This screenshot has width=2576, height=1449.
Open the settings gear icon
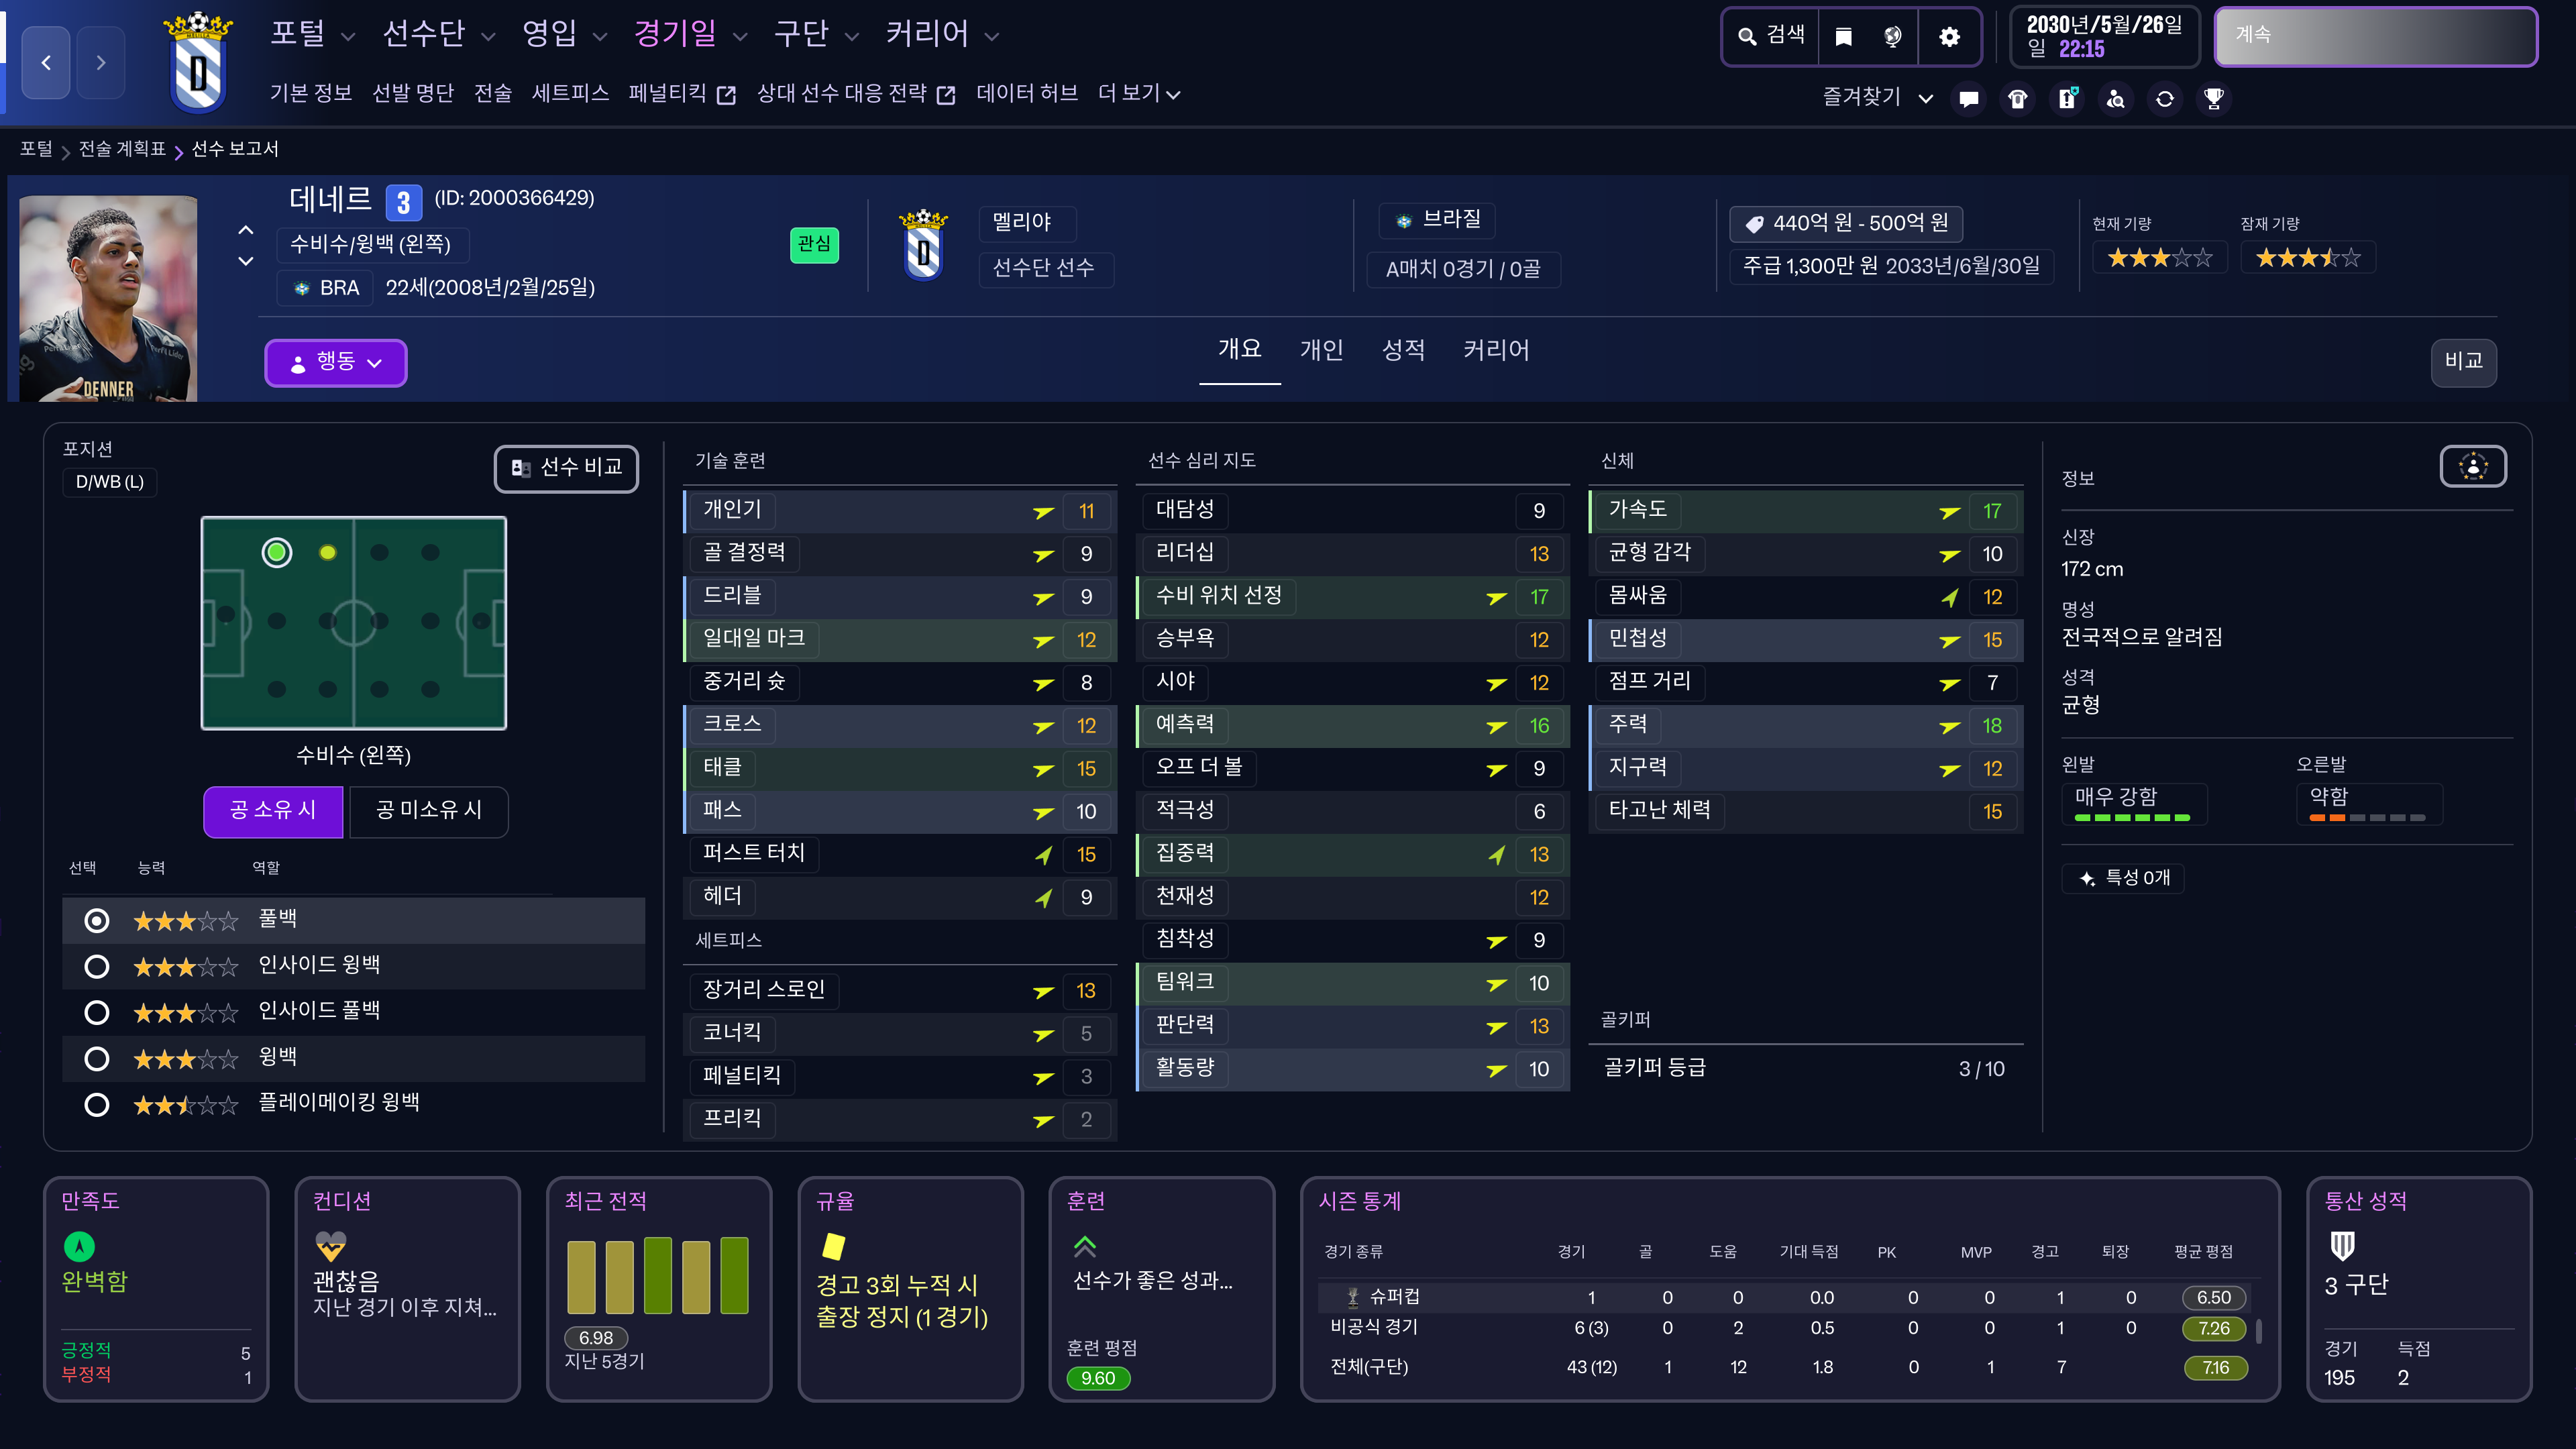click(1949, 37)
